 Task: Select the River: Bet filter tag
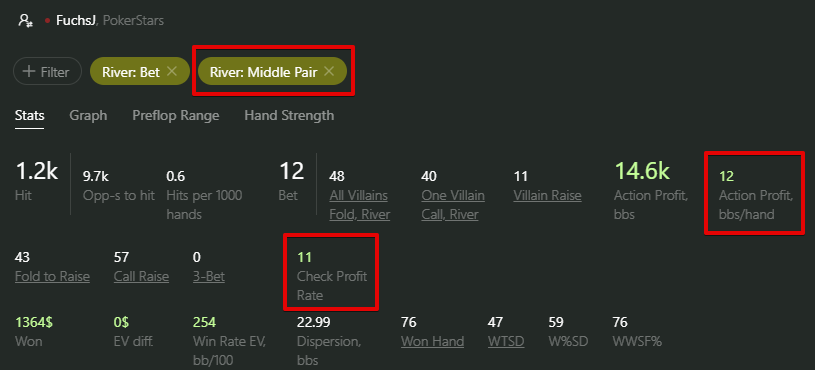[130, 72]
